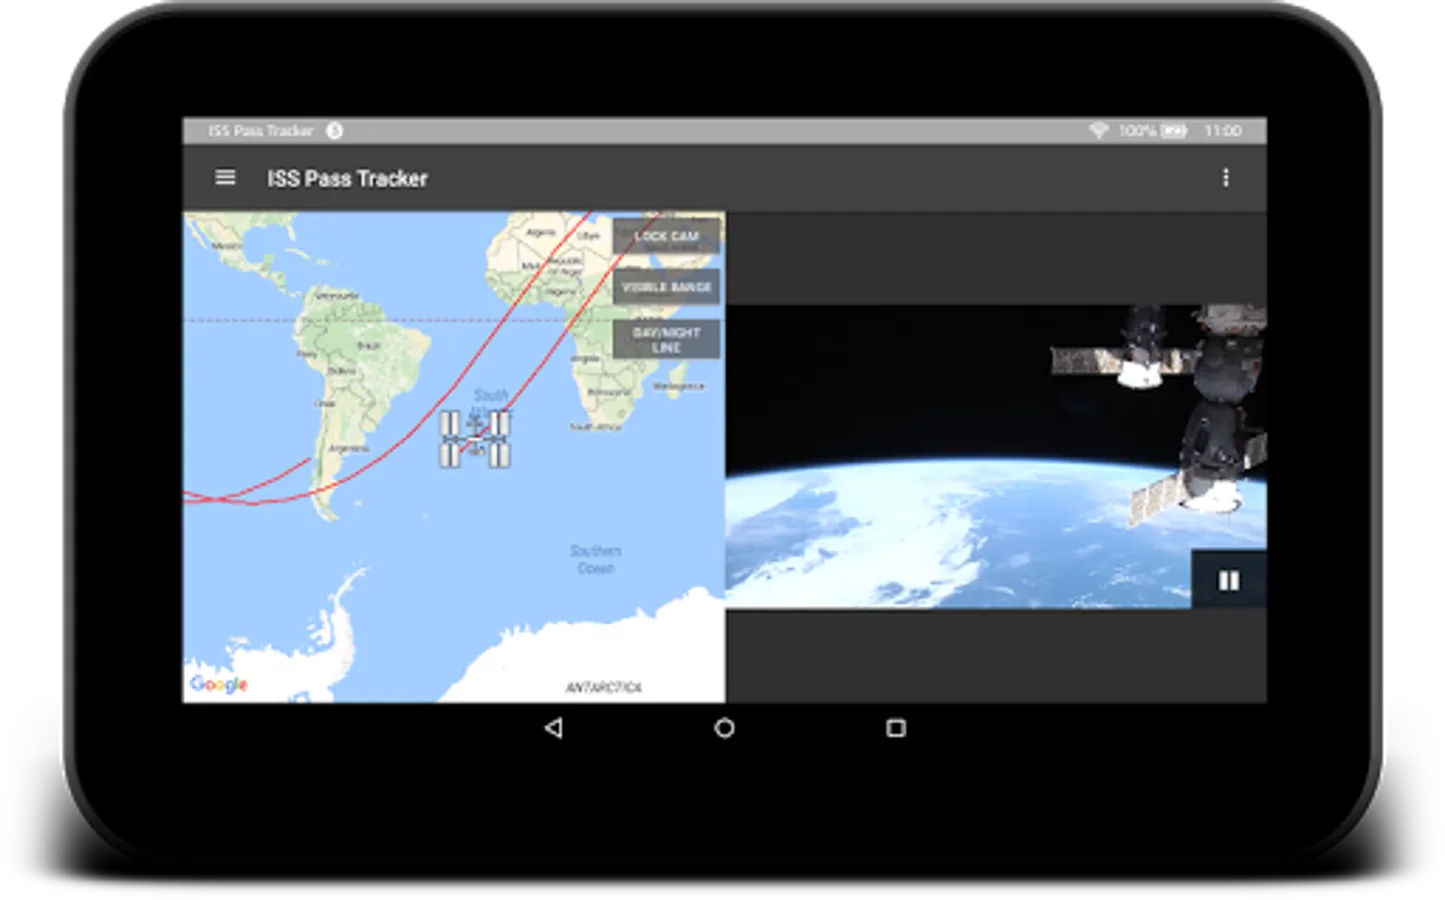Click the ISS Pass Tracker toolbar title
The height and width of the screenshot is (900, 1445).
coord(347,178)
